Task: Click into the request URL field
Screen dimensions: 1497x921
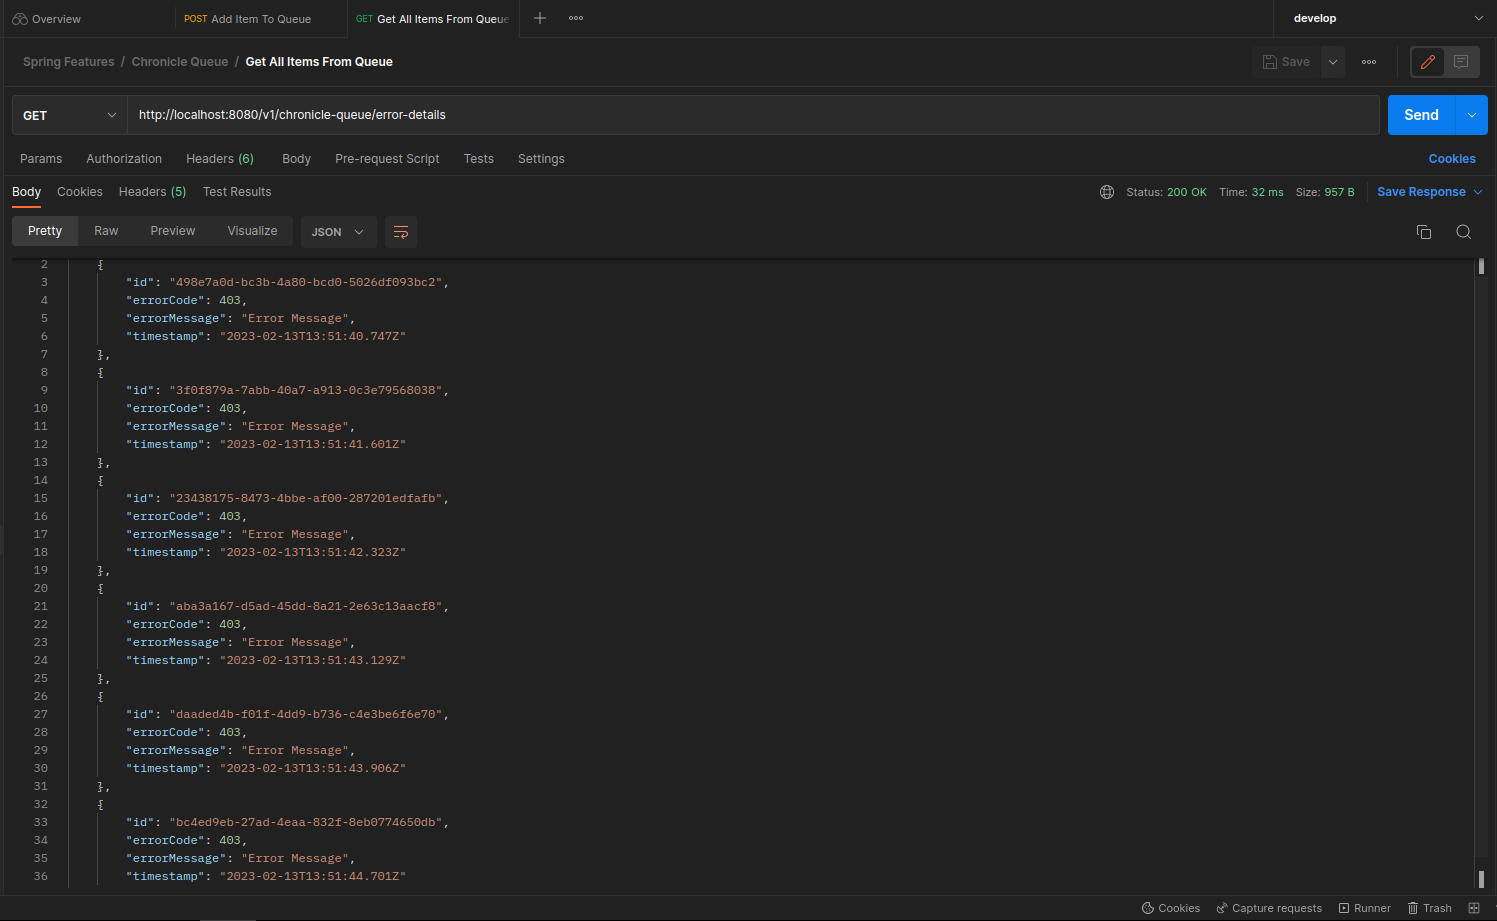Action: pyautogui.click(x=750, y=115)
